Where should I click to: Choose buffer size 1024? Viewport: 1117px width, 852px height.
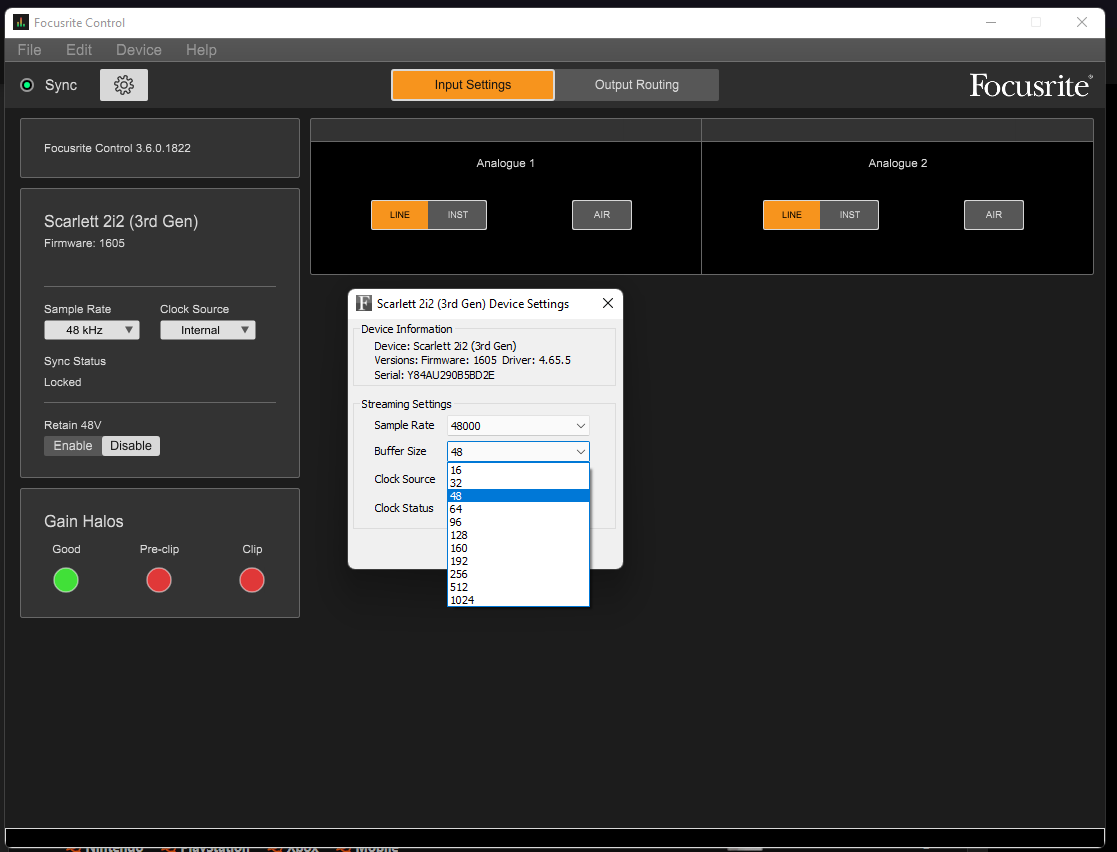(x=518, y=600)
